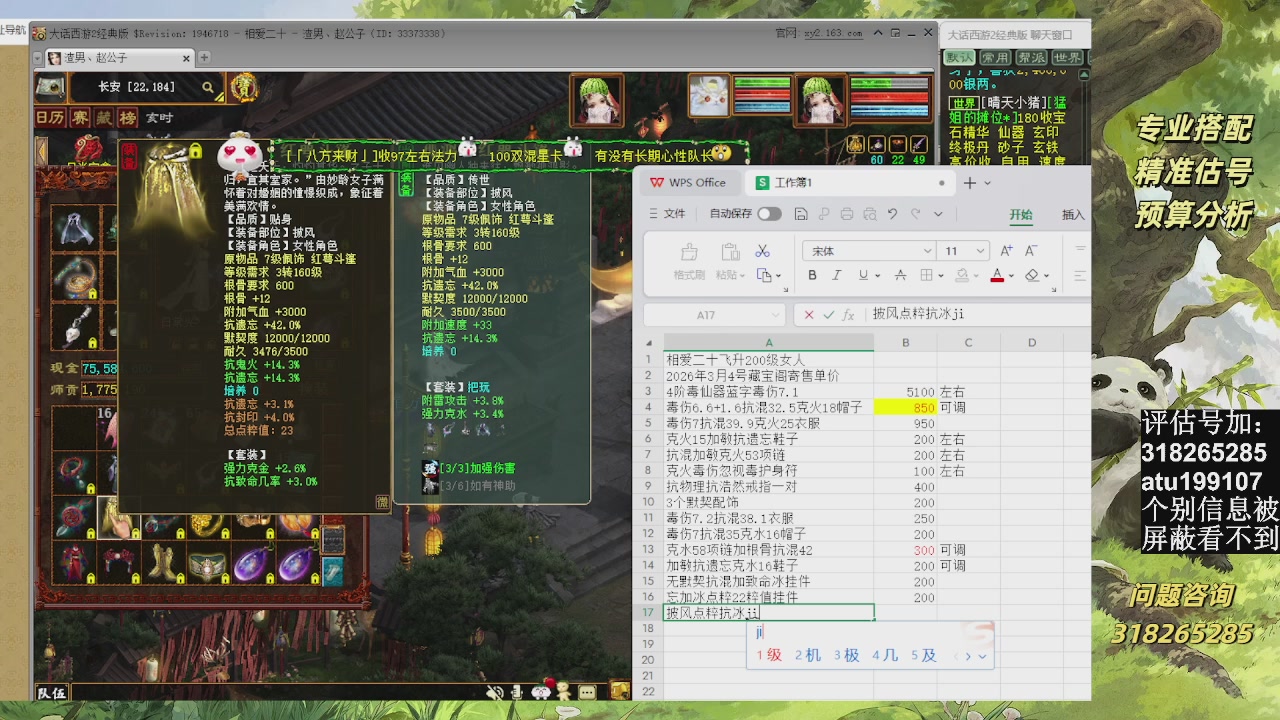Click the Undo arrow icon in WPS
Viewport: 1280px width, 720px height.
pyautogui.click(x=892, y=214)
